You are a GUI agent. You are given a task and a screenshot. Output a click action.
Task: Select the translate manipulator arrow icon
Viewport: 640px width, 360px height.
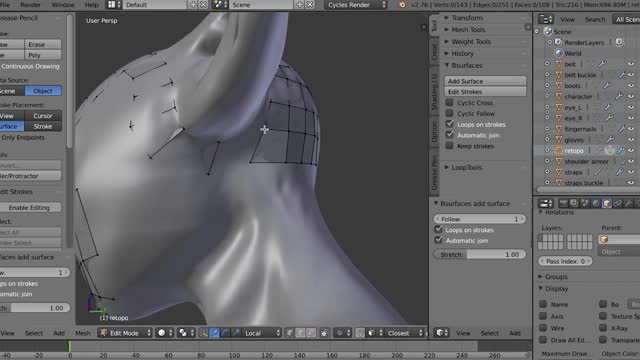coord(214,333)
